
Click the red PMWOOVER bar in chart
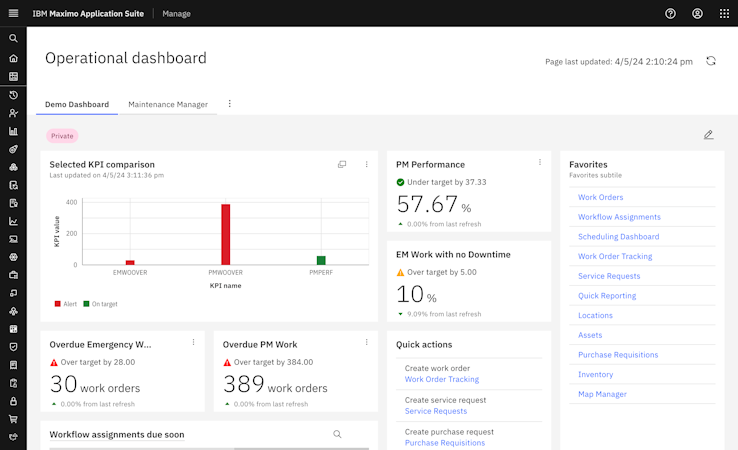pos(226,234)
